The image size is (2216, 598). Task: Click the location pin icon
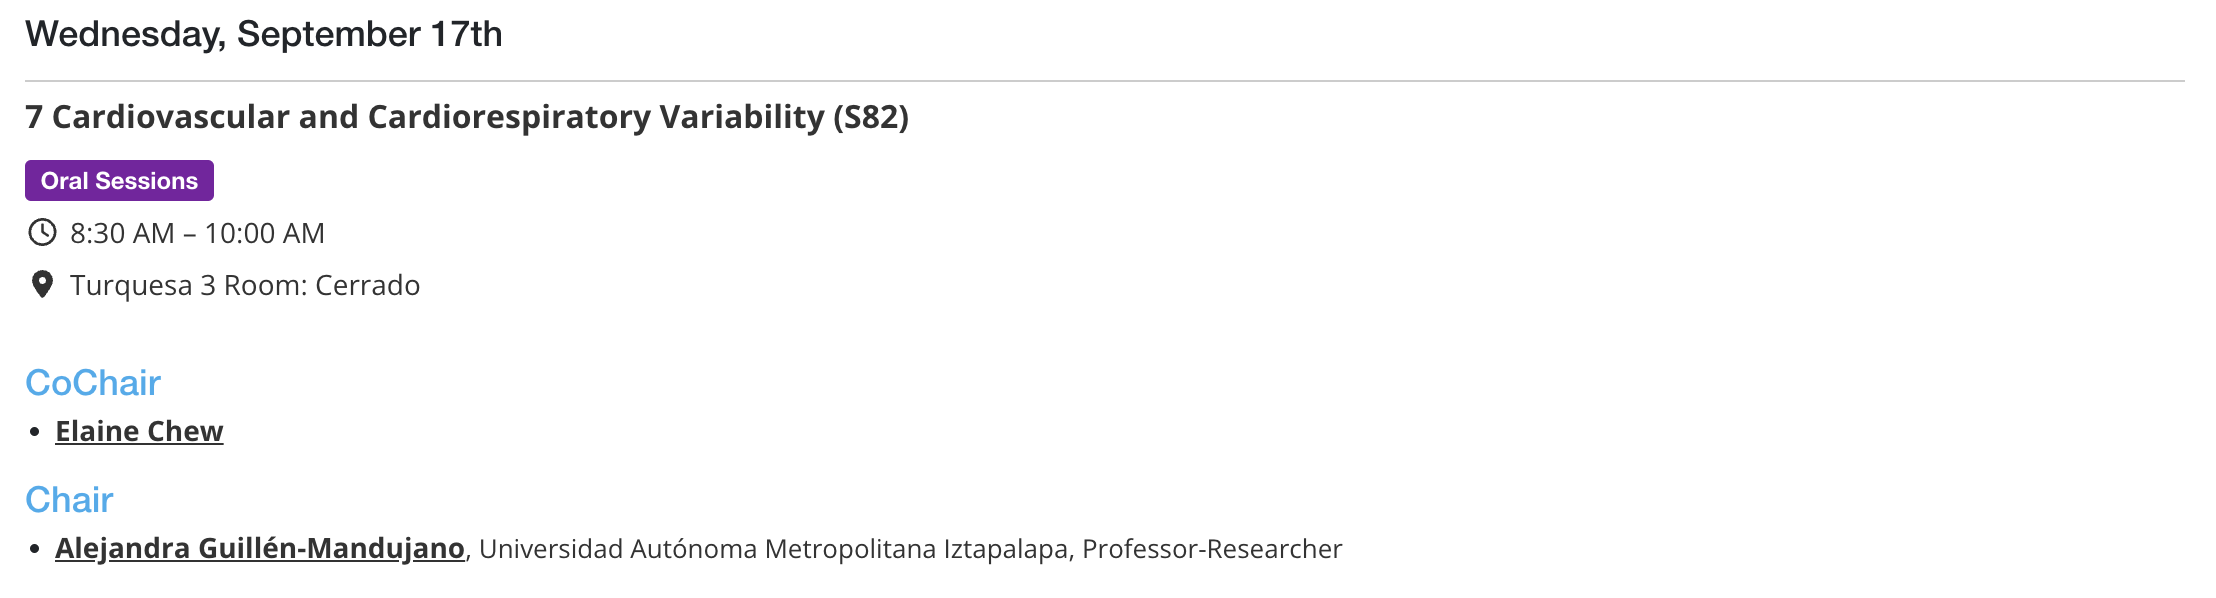42,285
